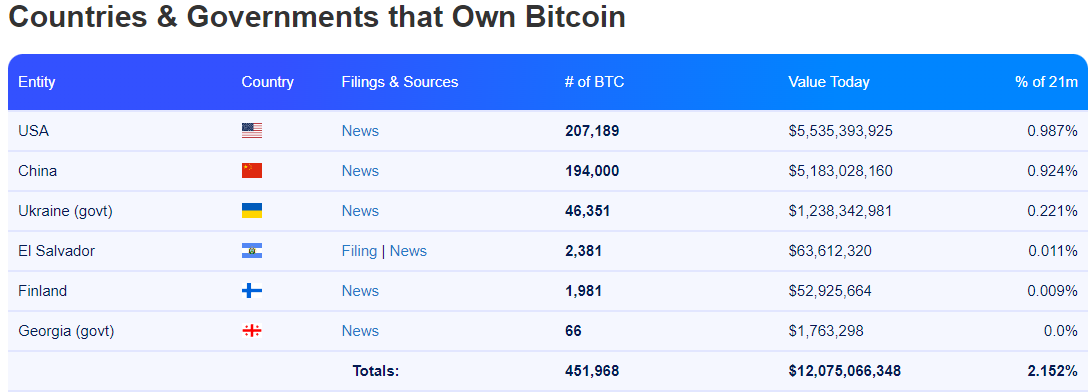1091x392 pixels.
Task: Click the Georgia flag icon
Action: pyautogui.click(x=252, y=331)
